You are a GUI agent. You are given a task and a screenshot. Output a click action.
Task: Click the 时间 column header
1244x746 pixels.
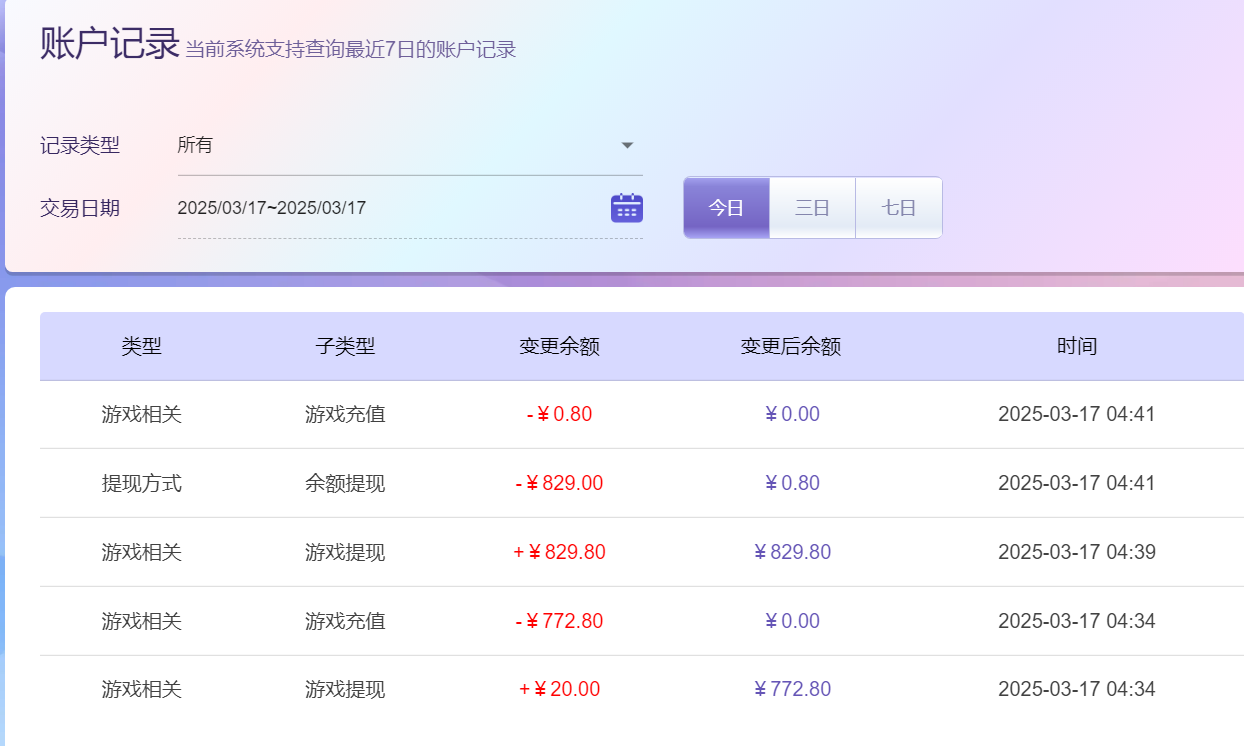[1077, 346]
